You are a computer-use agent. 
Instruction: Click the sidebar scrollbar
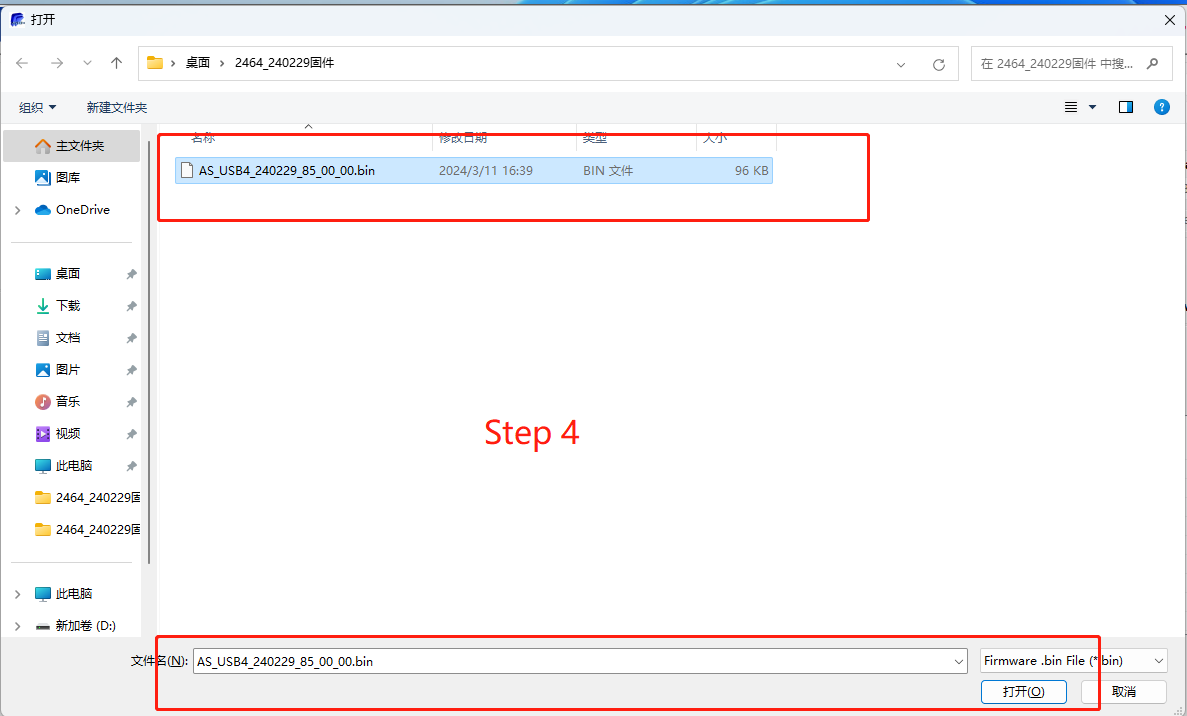150,350
